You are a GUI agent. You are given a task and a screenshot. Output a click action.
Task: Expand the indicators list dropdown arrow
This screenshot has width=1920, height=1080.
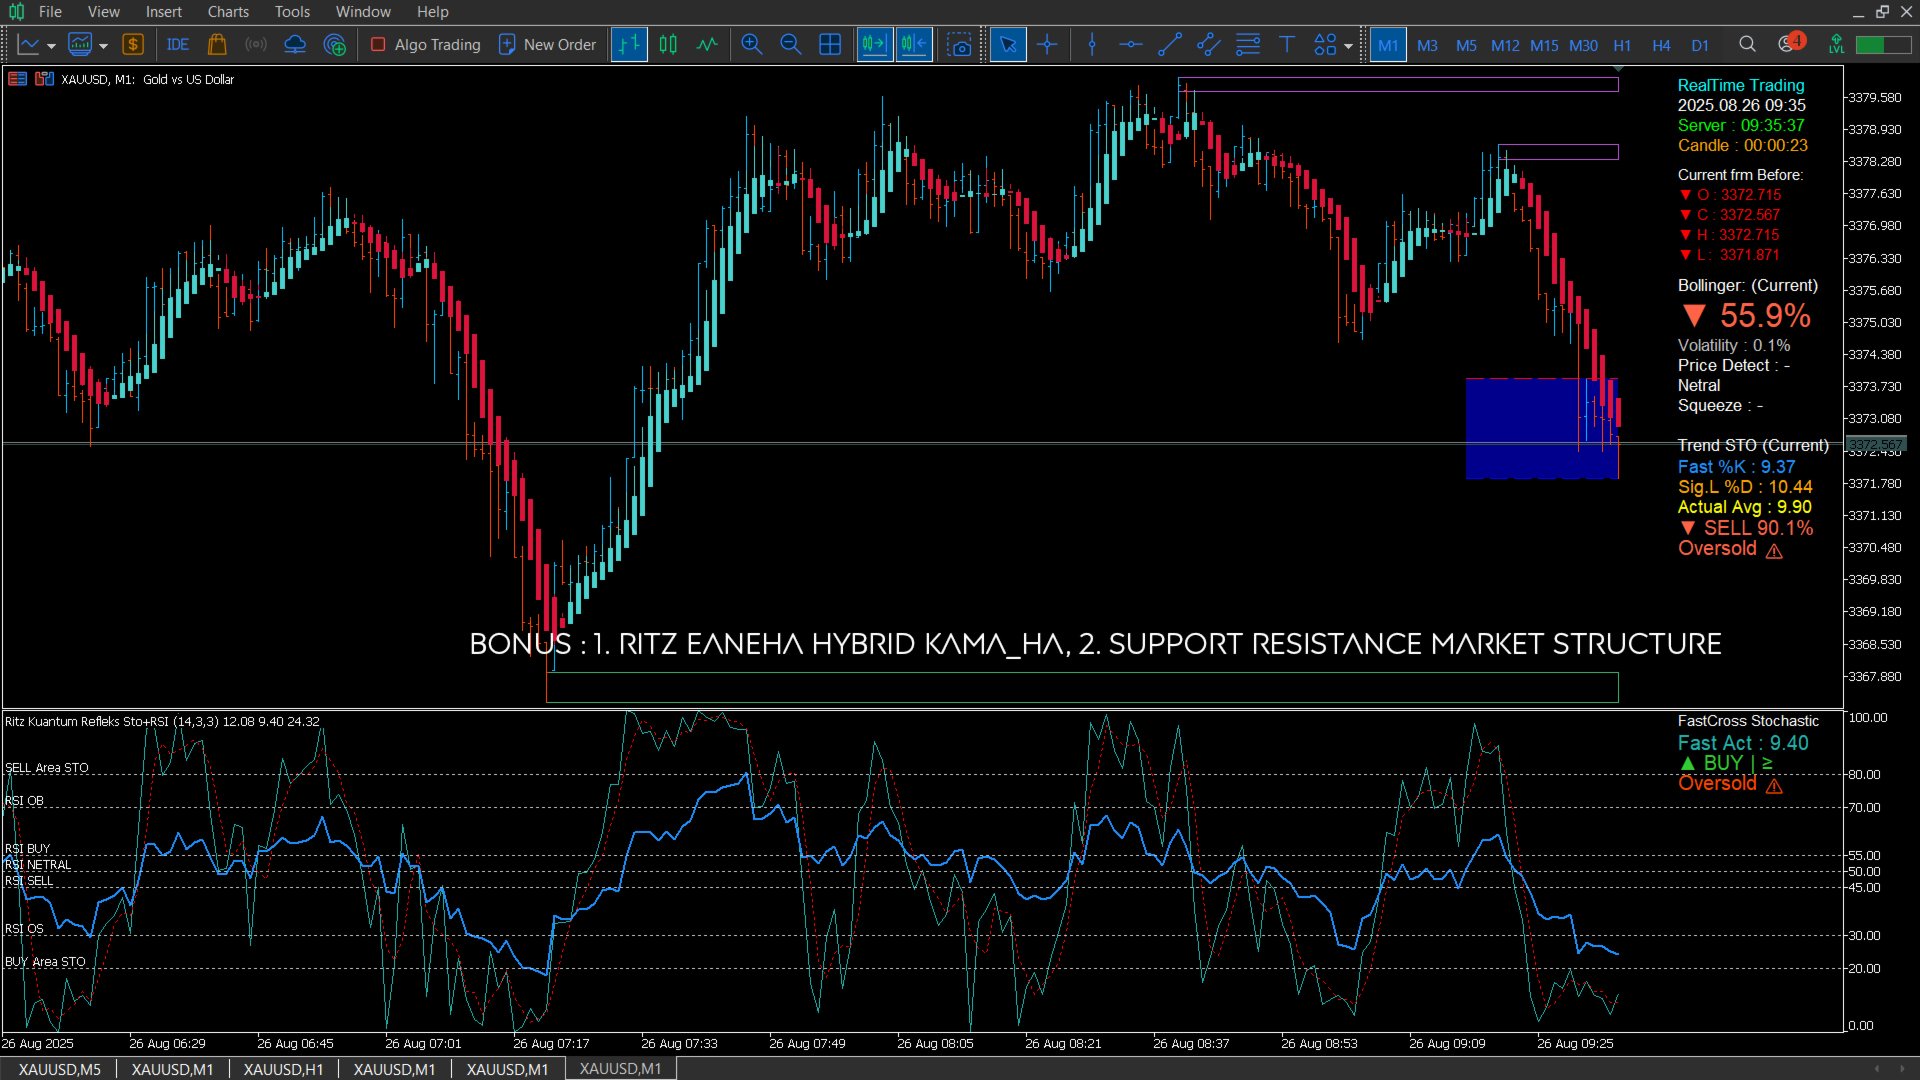[103, 46]
